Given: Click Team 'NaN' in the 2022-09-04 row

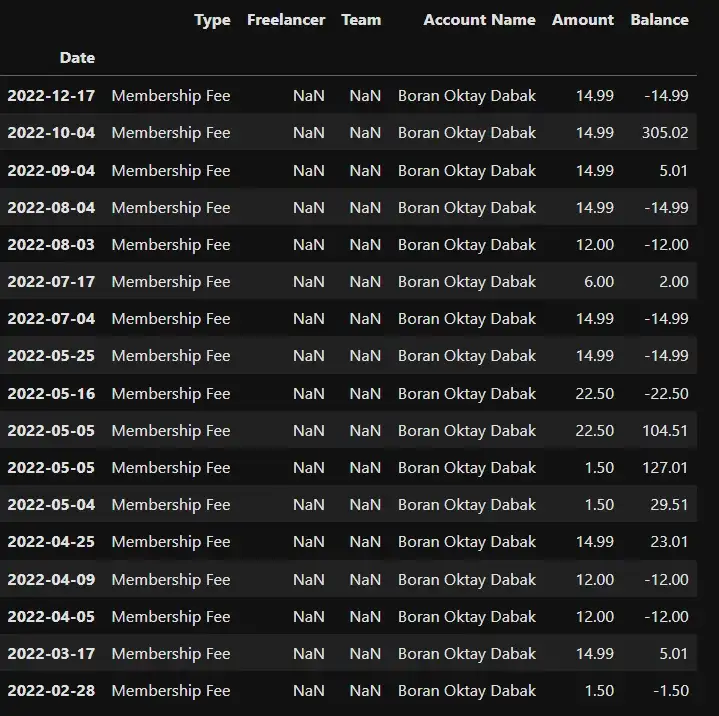Looking at the screenshot, I should pos(365,171).
